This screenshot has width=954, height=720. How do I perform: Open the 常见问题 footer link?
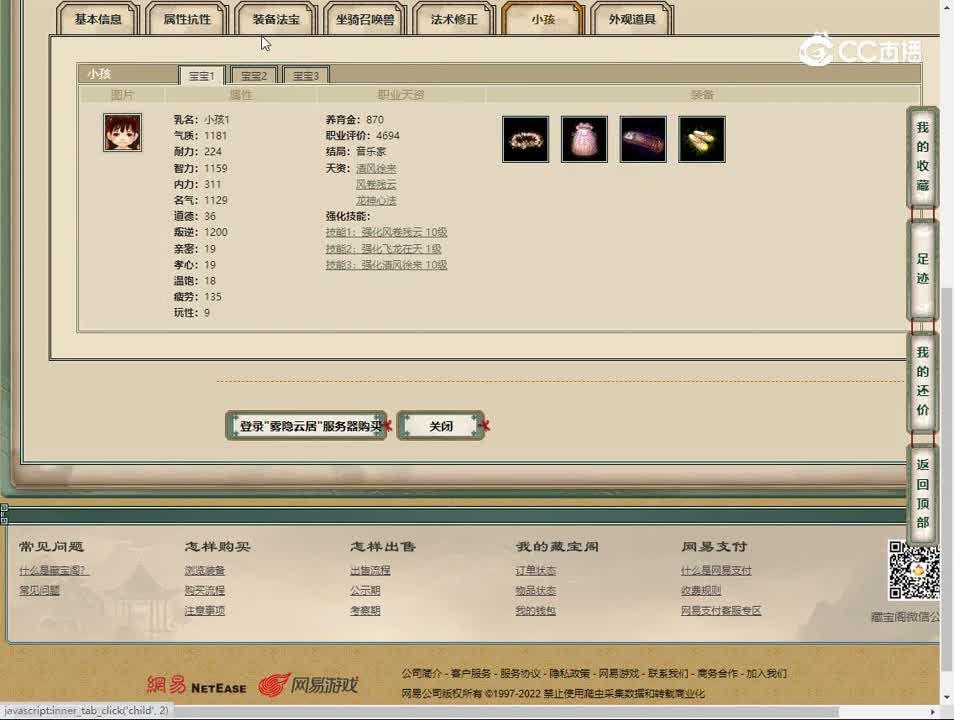coord(39,590)
